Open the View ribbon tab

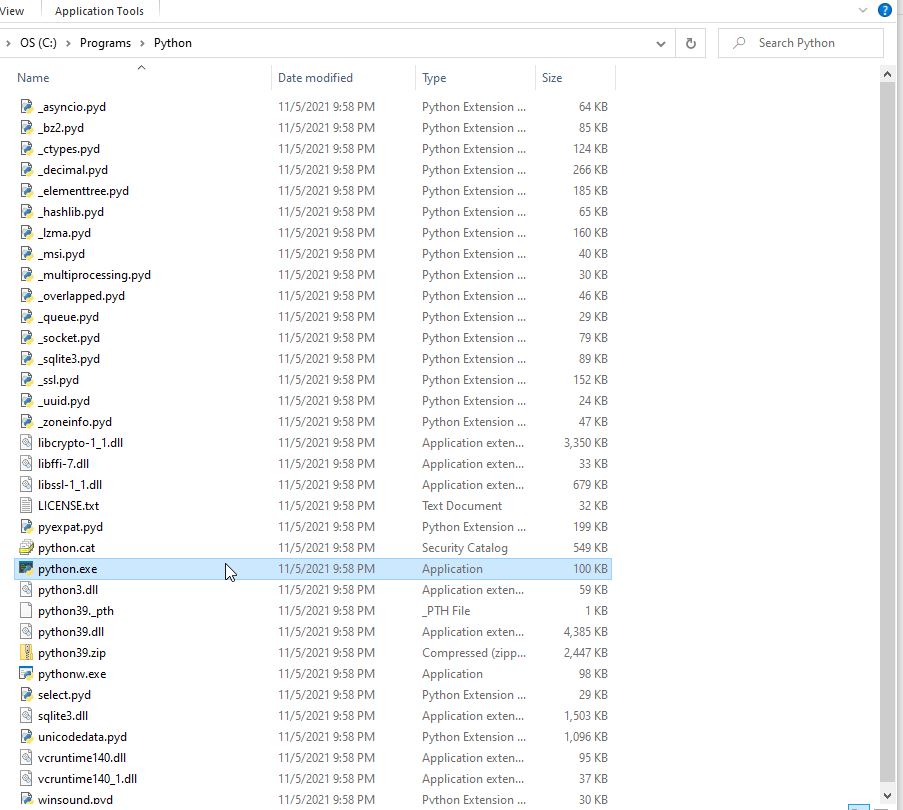click(12, 11)
